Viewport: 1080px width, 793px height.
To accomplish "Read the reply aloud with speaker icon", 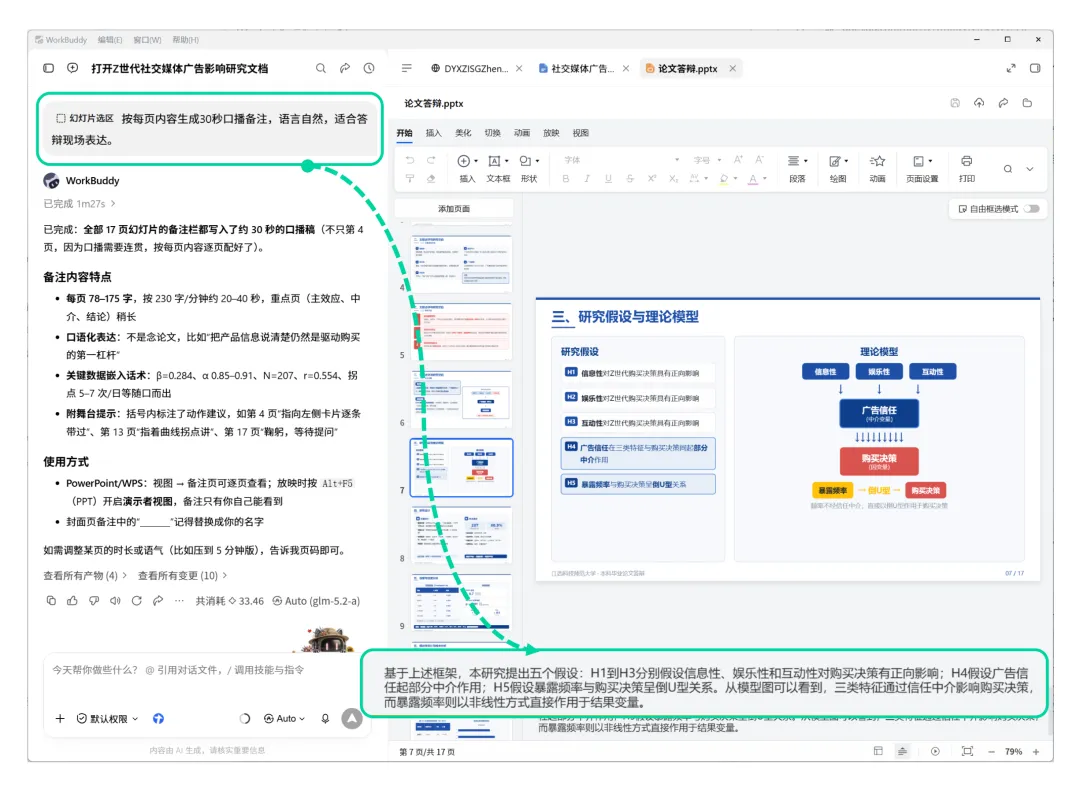I will pyautogui.click(x=115, y=601).
